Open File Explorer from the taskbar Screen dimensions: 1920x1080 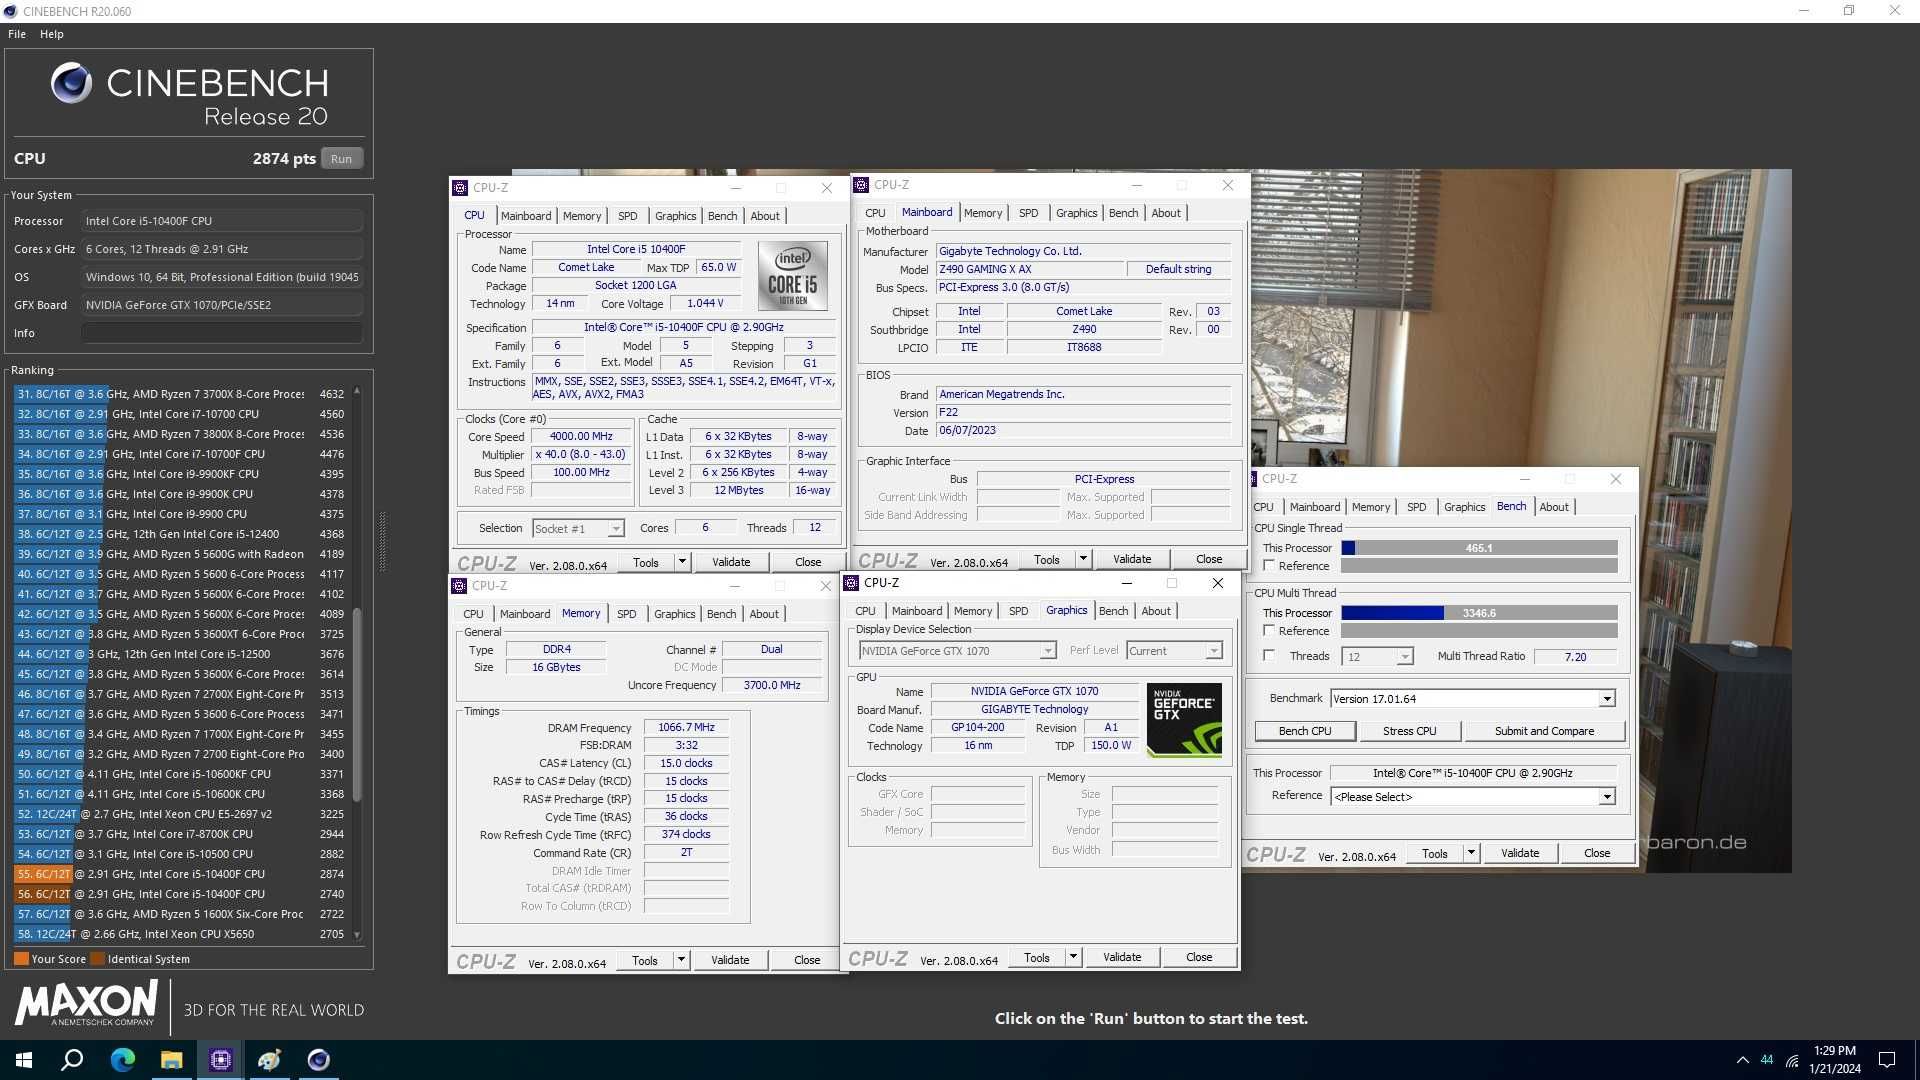[x=171, y=1060]
